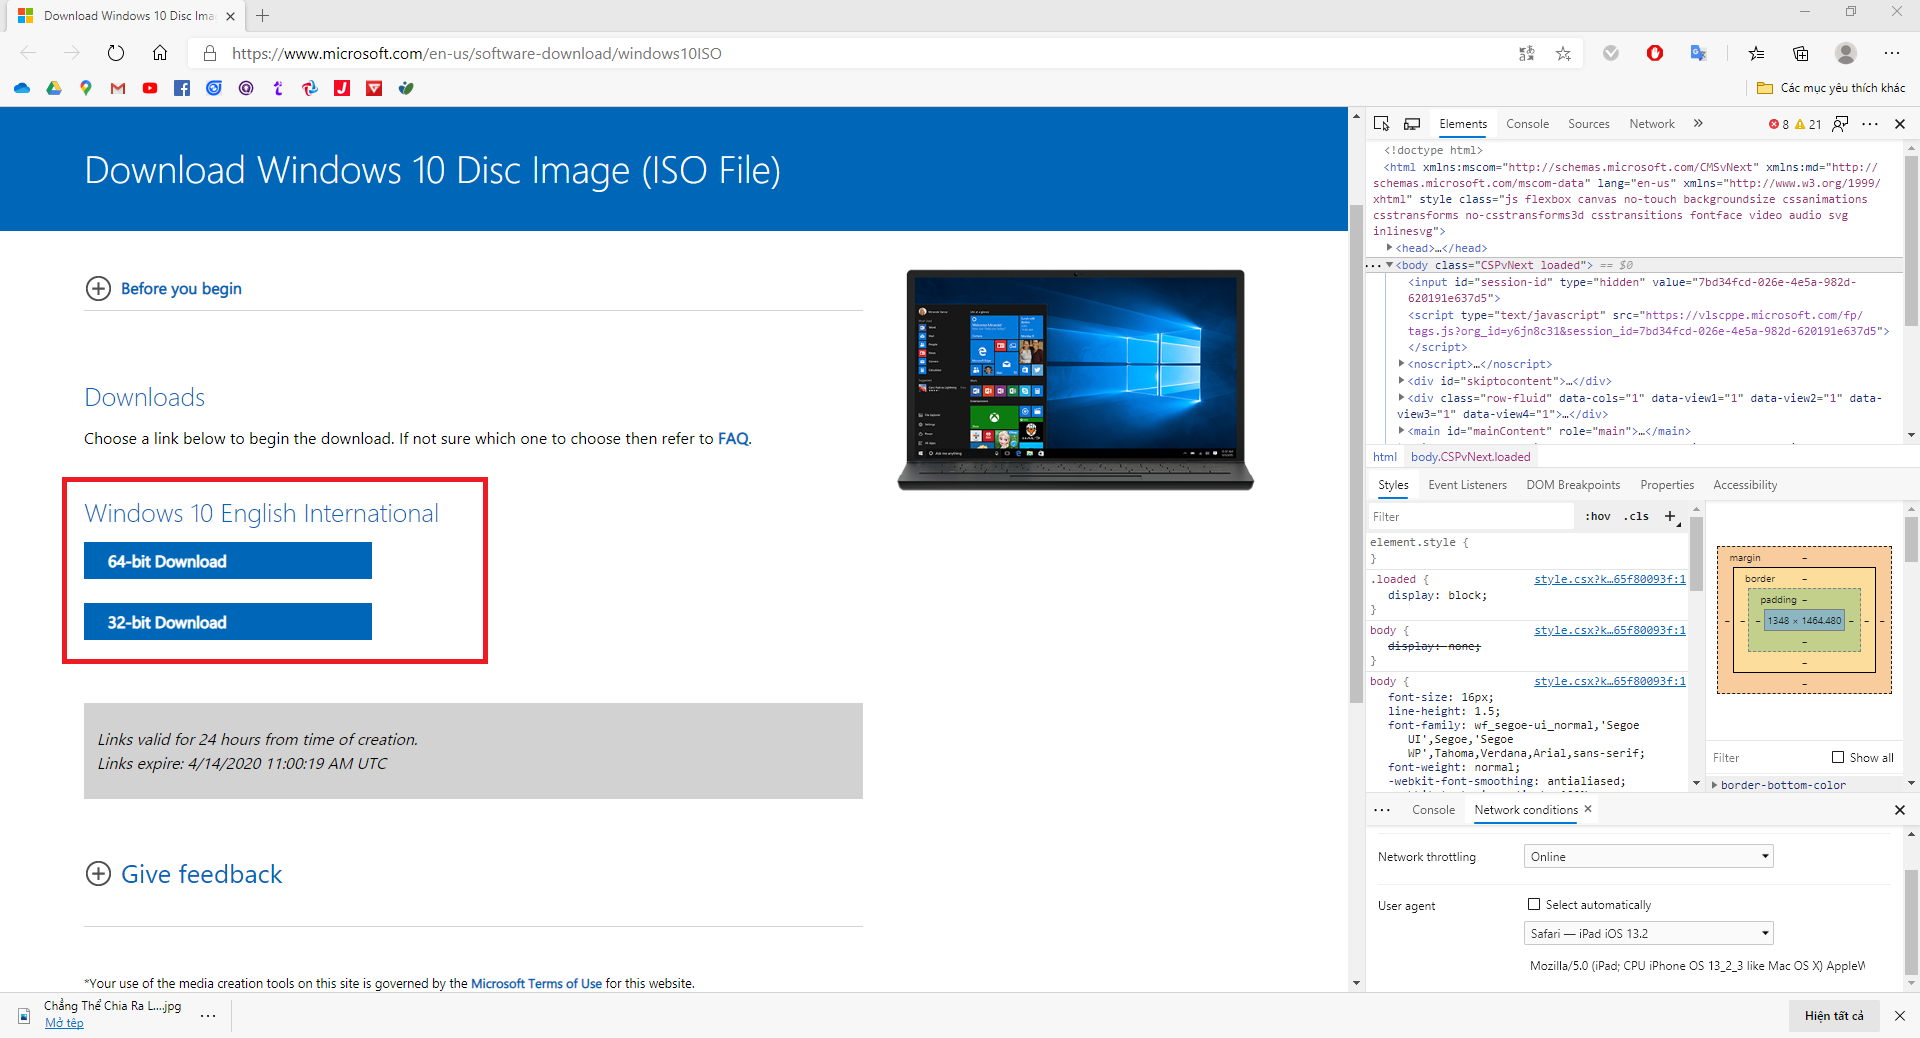
Task: Expand the head element node
Action: 1390,248
